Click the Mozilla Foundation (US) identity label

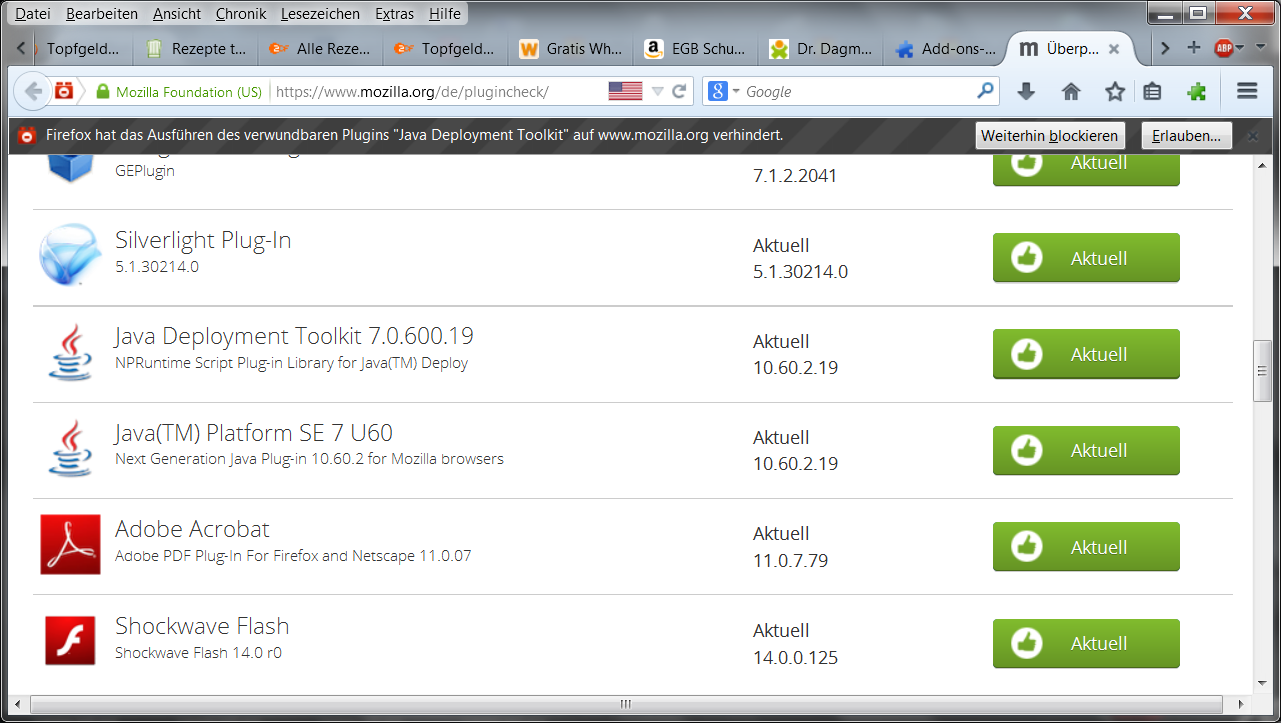coord(189,92)
